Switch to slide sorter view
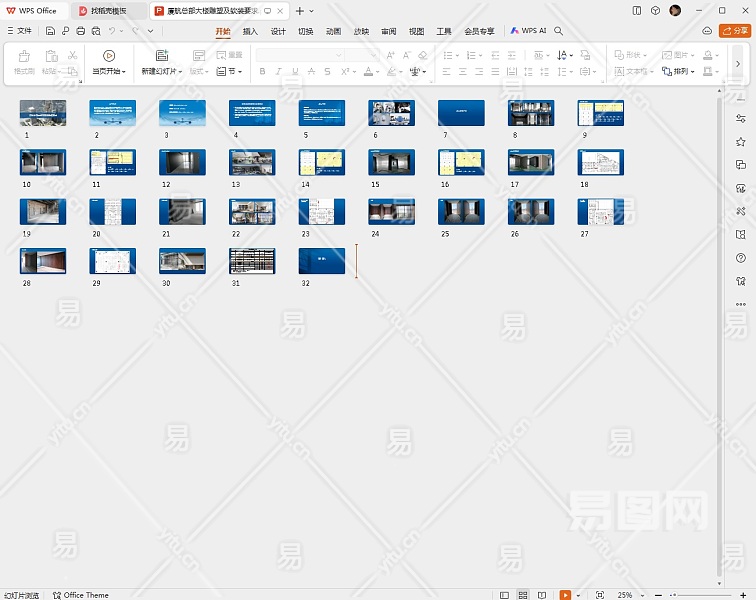The image size is (756, 600). [x=522, y=595]
